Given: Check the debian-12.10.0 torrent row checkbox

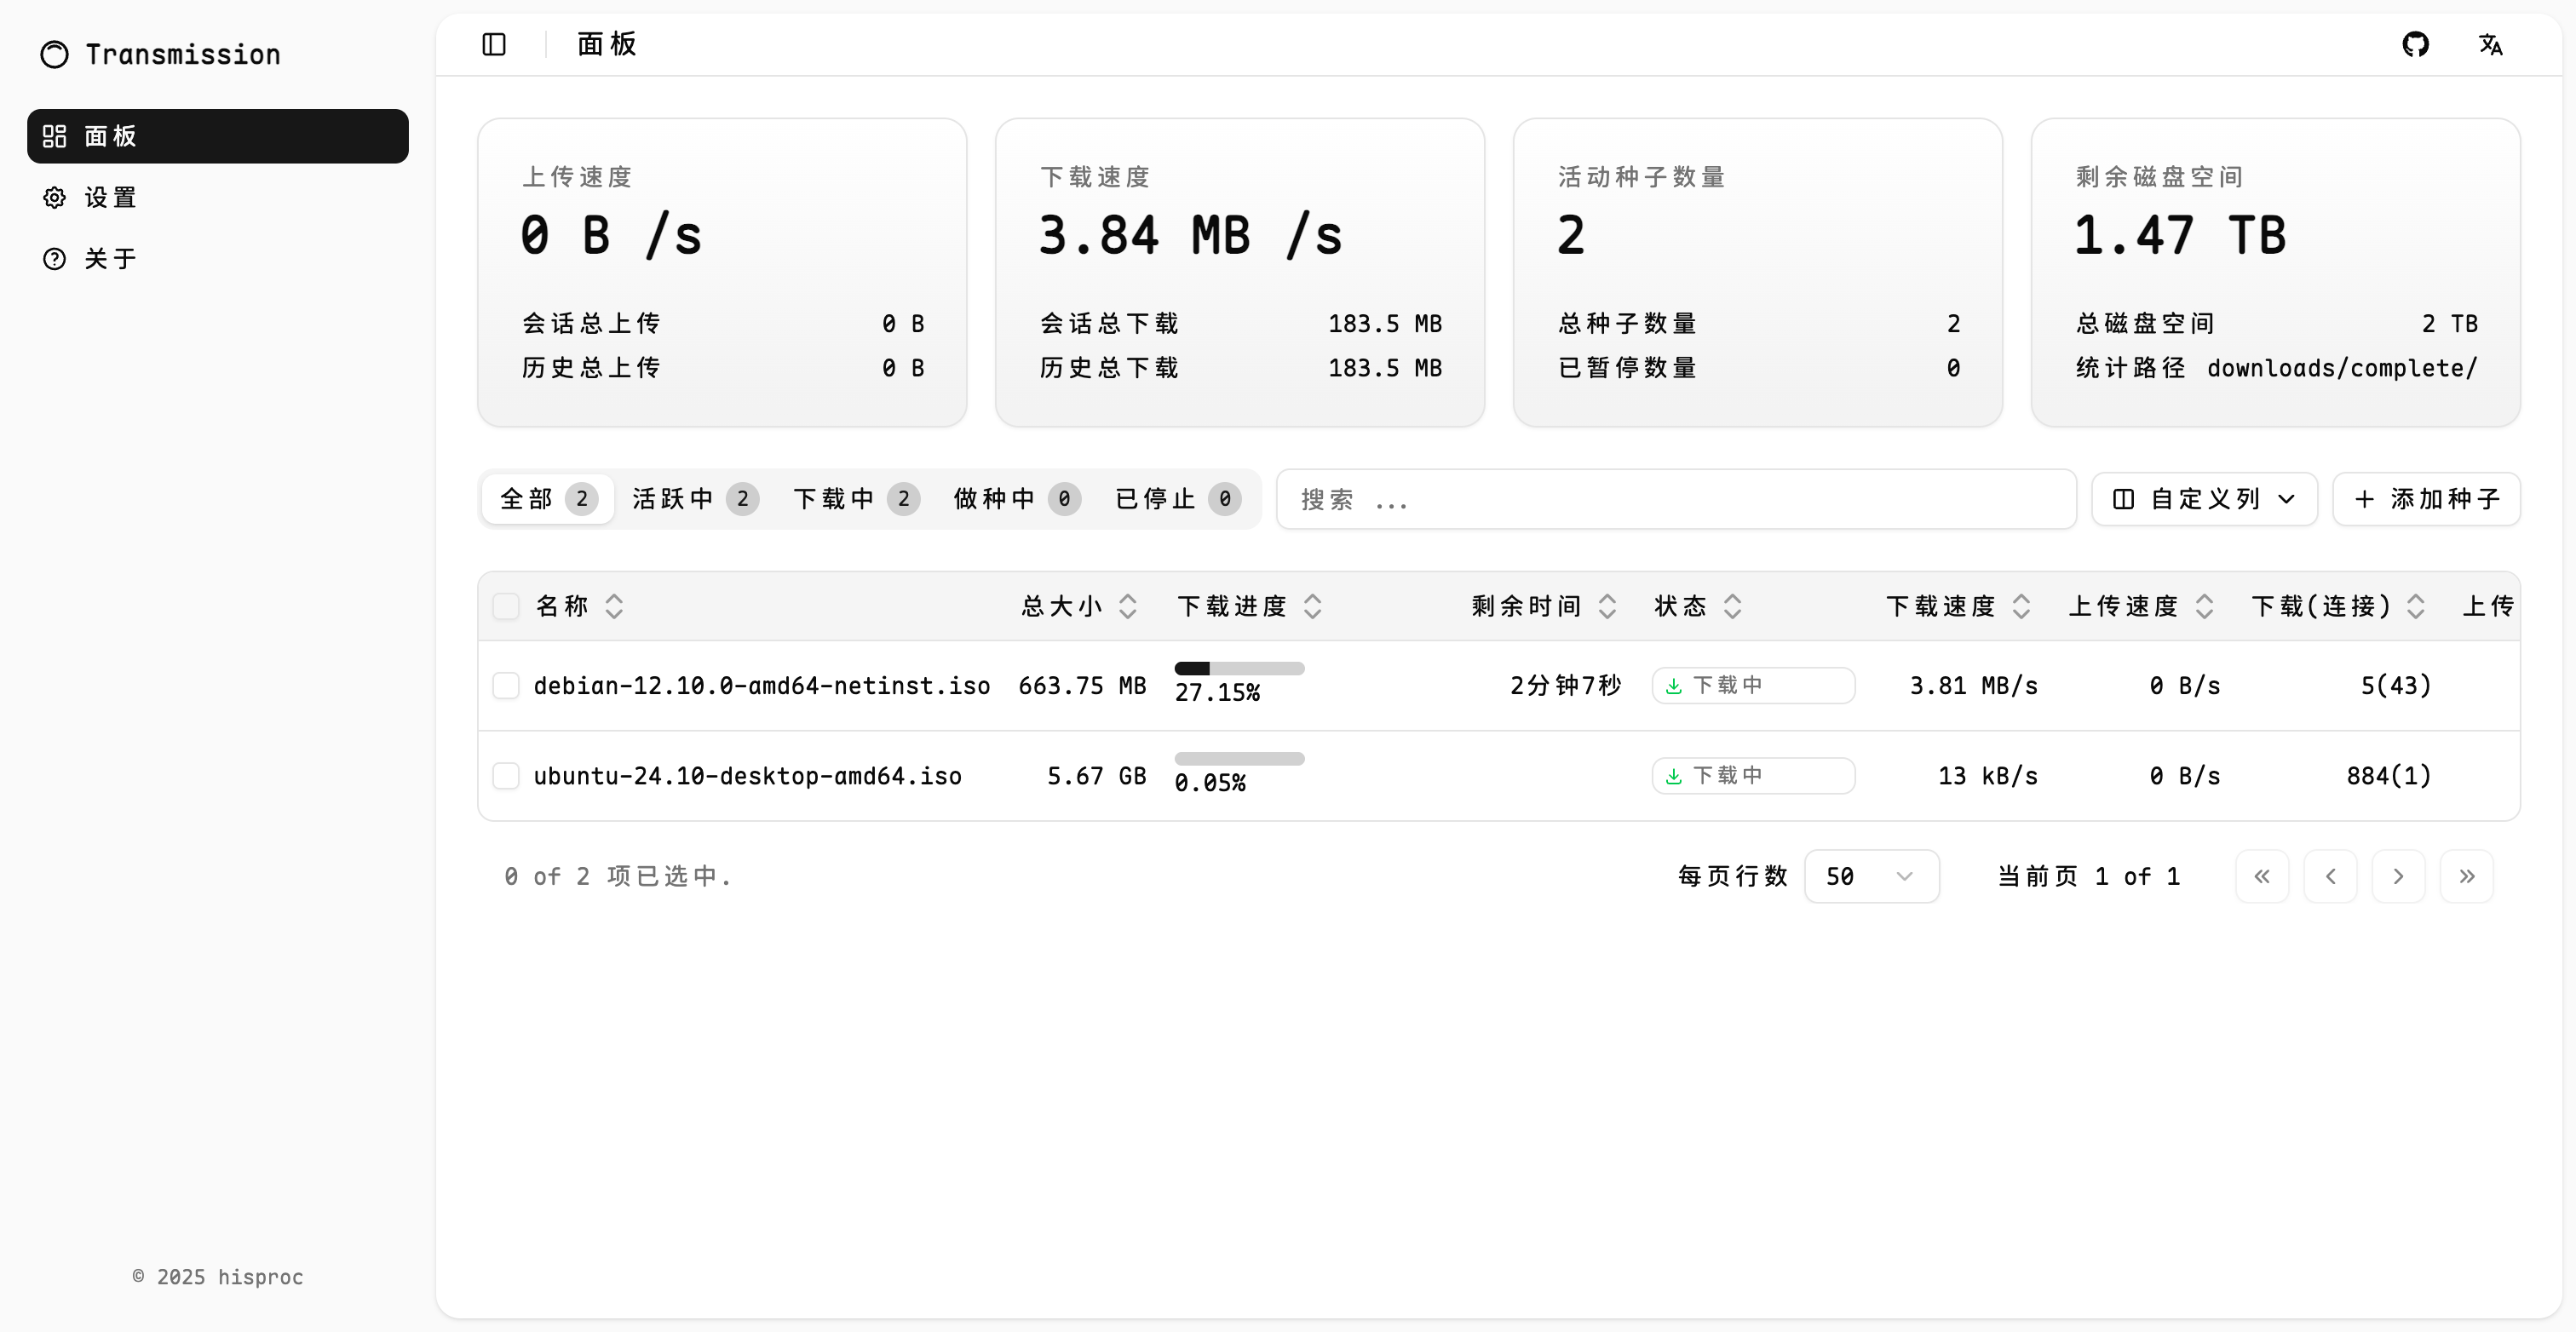Looking at the screenshot, I should coord(506,685).
